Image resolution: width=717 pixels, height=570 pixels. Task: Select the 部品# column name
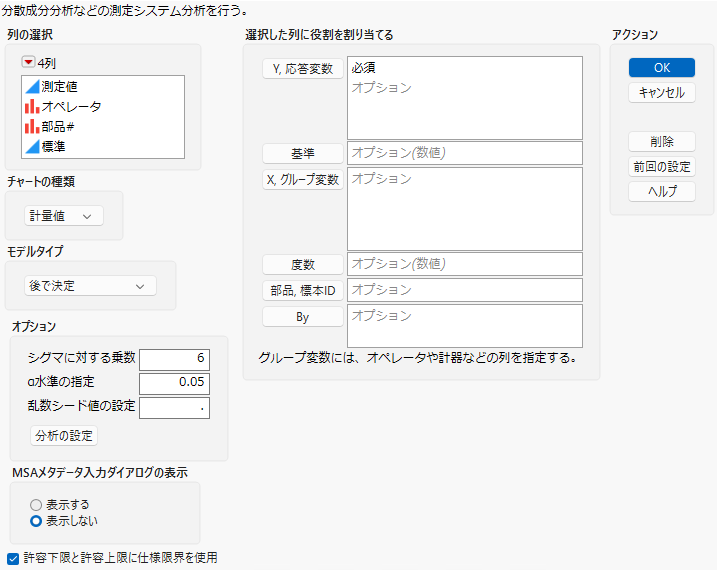coord(58,127)
